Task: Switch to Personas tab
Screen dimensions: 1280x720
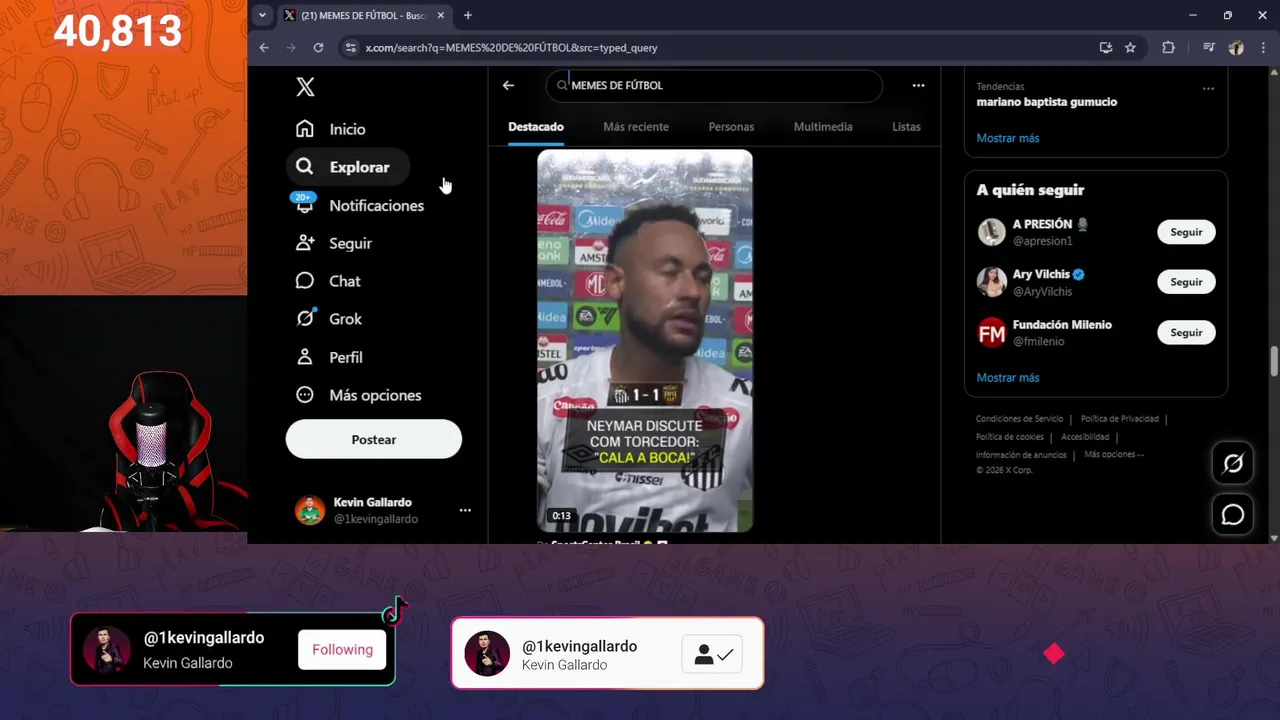Action: [x=731, y=127]
